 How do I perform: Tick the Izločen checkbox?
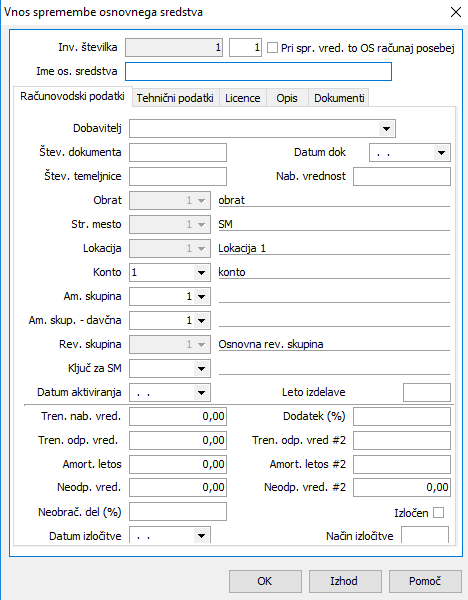(x=439, y=512)
